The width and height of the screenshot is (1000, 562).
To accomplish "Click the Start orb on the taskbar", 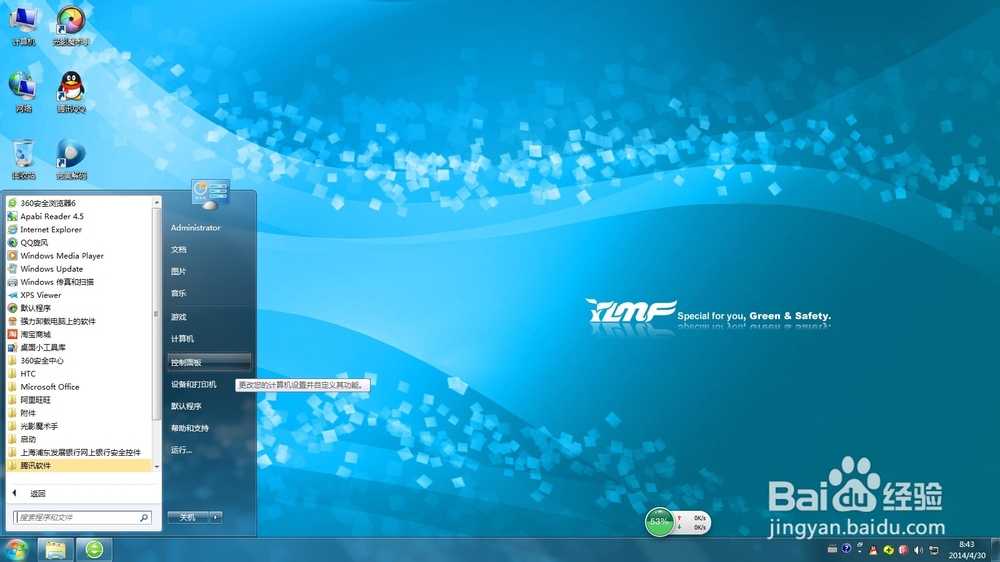I will 17,549.
